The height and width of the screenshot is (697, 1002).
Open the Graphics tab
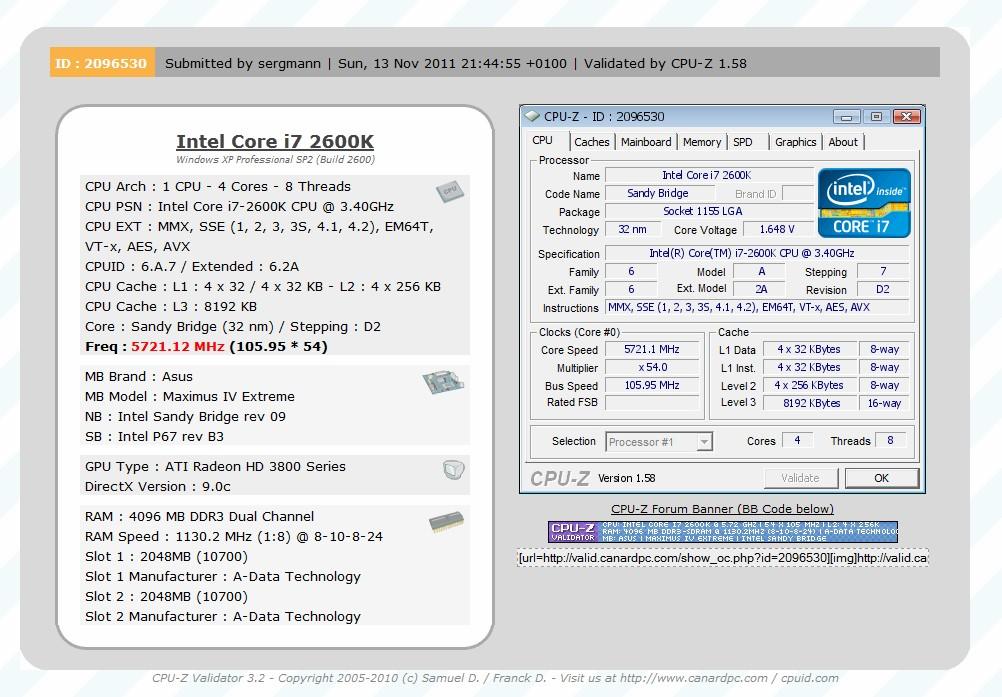pos(796,142)
